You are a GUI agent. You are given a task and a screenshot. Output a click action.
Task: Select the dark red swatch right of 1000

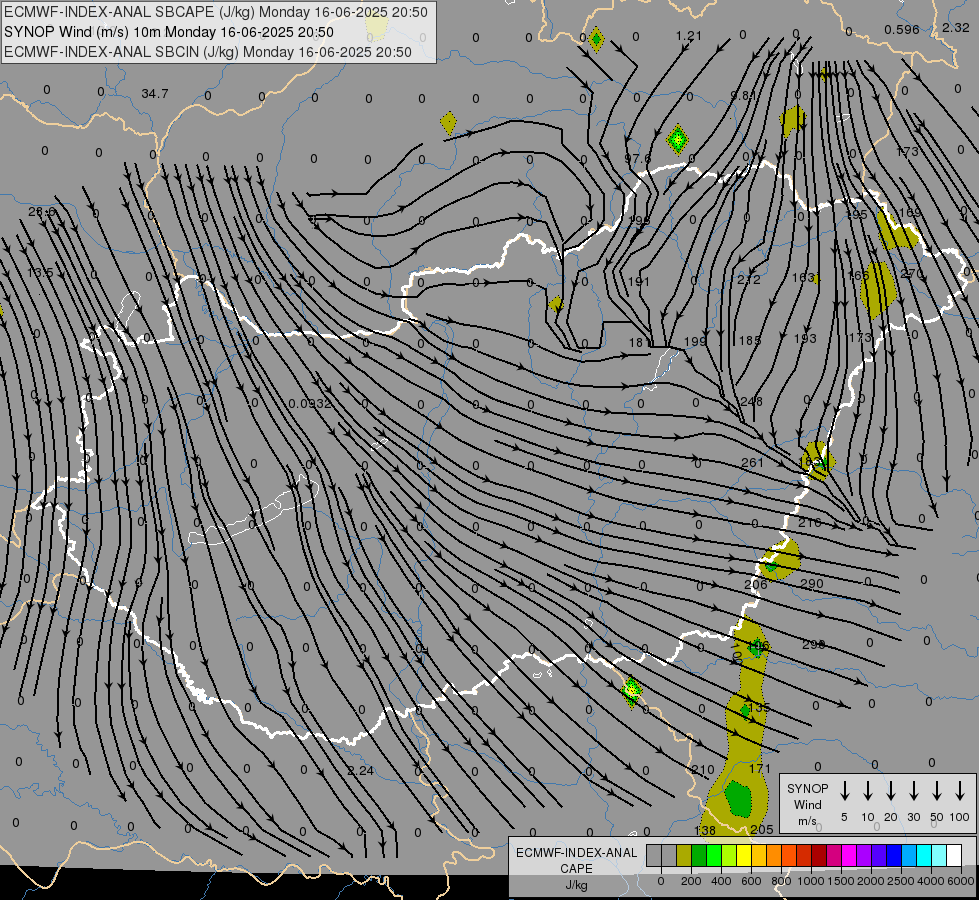[x=819, y=855]
